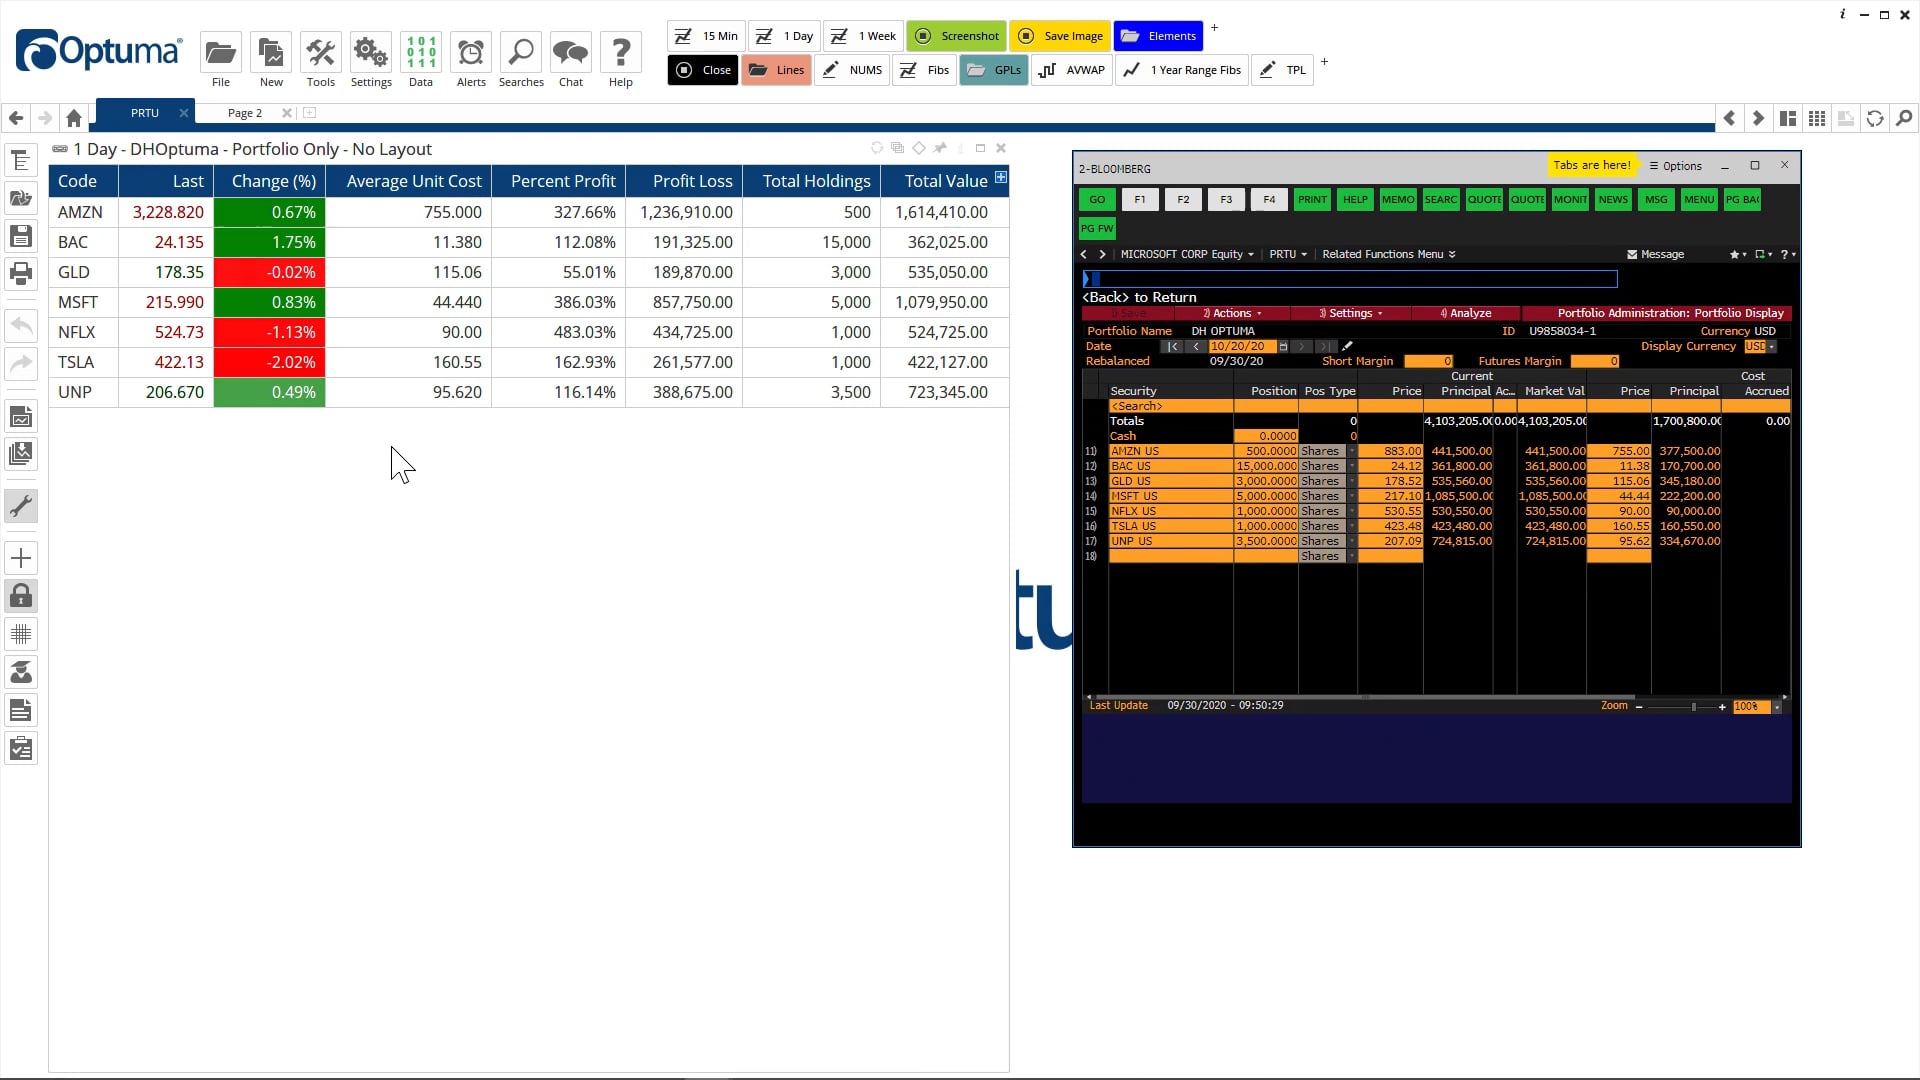Viewport: 1920px width, 1080px height.
Task: Expand Related Functions Menu in Bloomberg
Action: (1389, 254)
